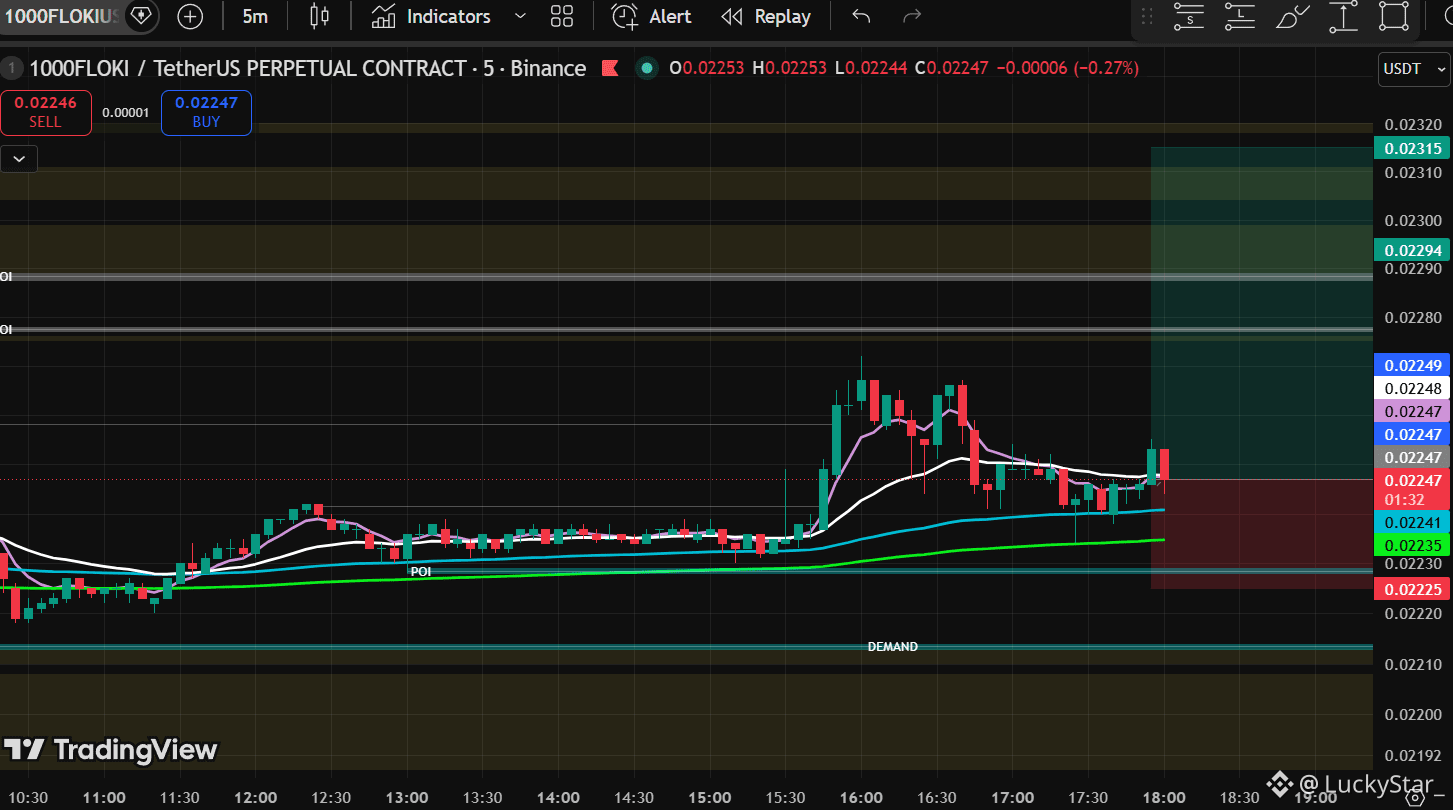Click the red 0.02225 stop price label
The width and height of the screenshot is (1453, 810).
[1412, 589]
